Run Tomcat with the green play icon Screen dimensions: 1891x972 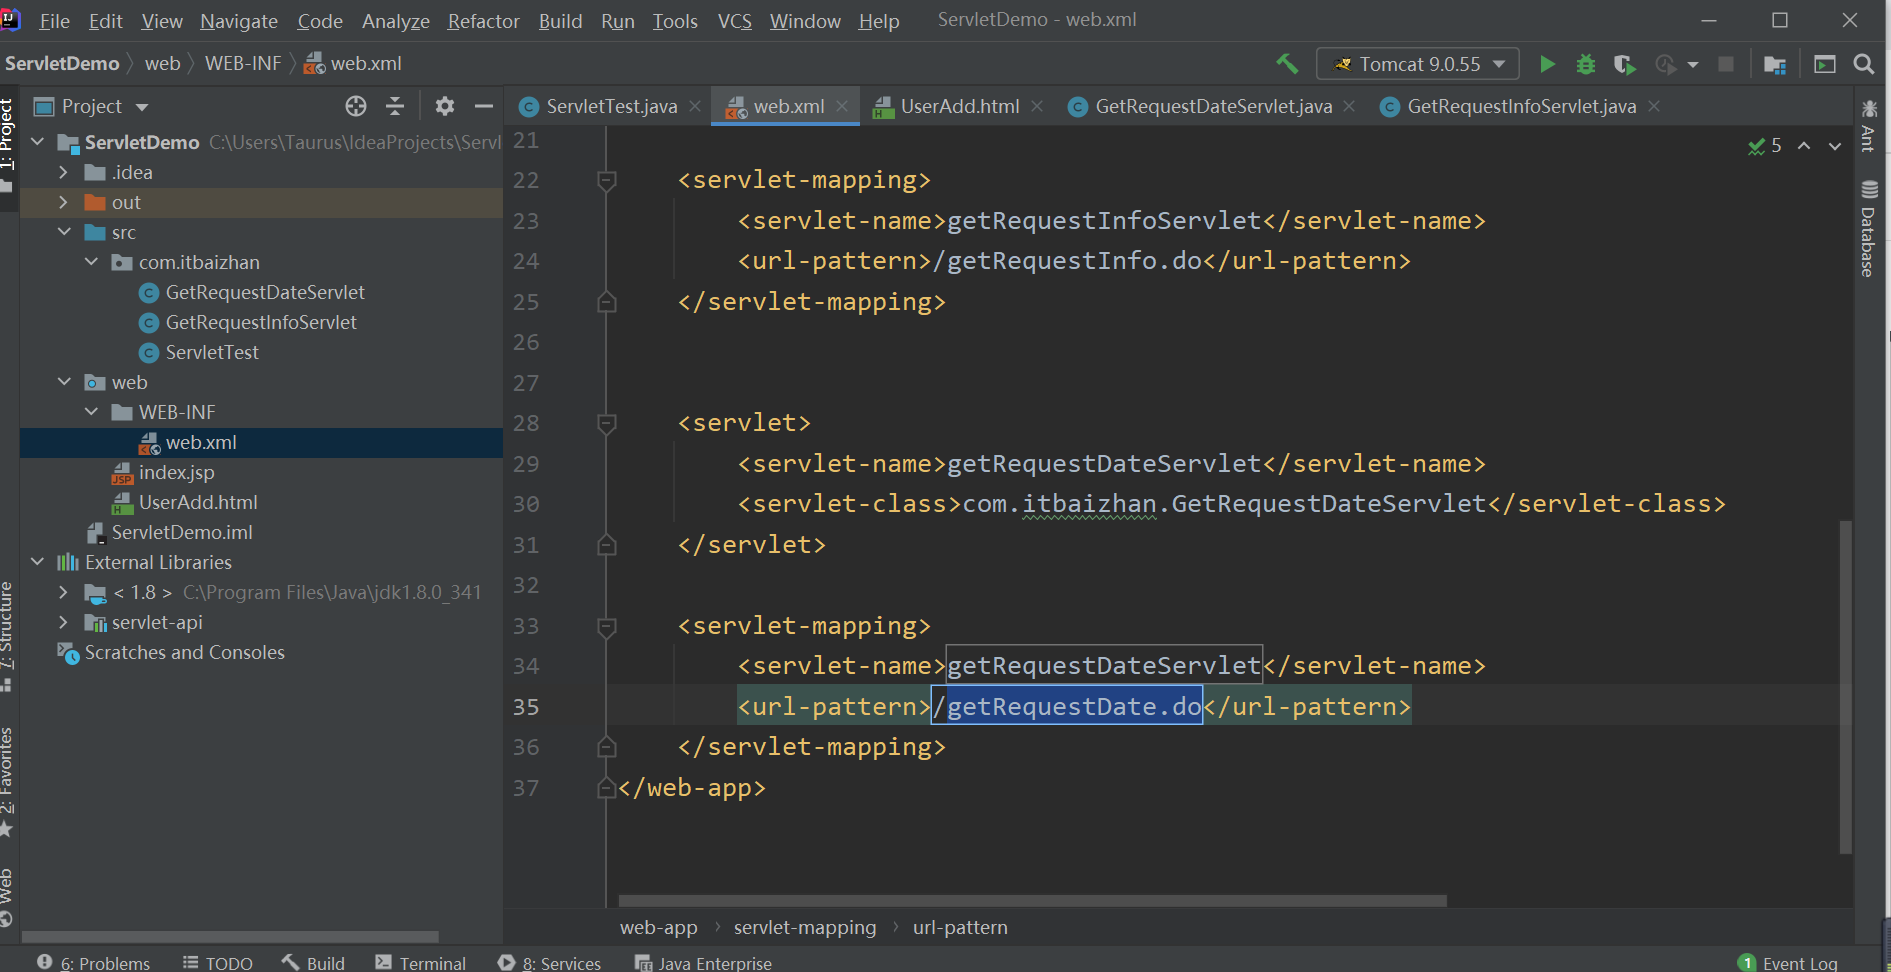tap(1547, 64)
